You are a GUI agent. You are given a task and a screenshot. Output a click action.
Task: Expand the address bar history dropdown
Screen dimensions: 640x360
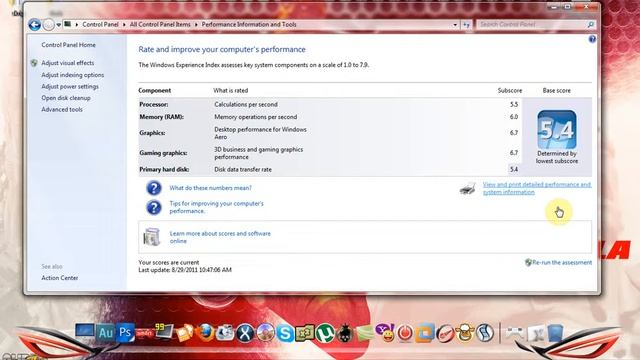(x=455, y=25)
